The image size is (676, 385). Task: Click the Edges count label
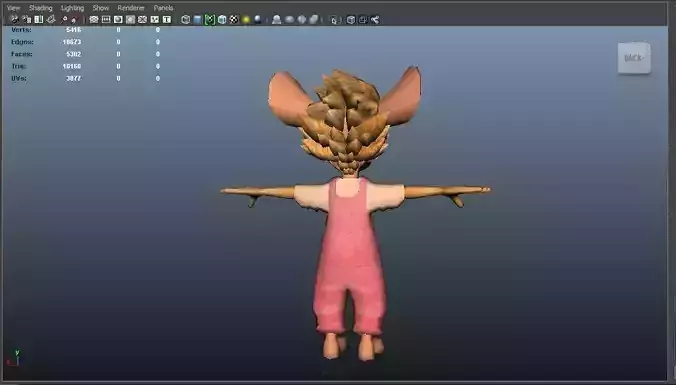[22, 42]
